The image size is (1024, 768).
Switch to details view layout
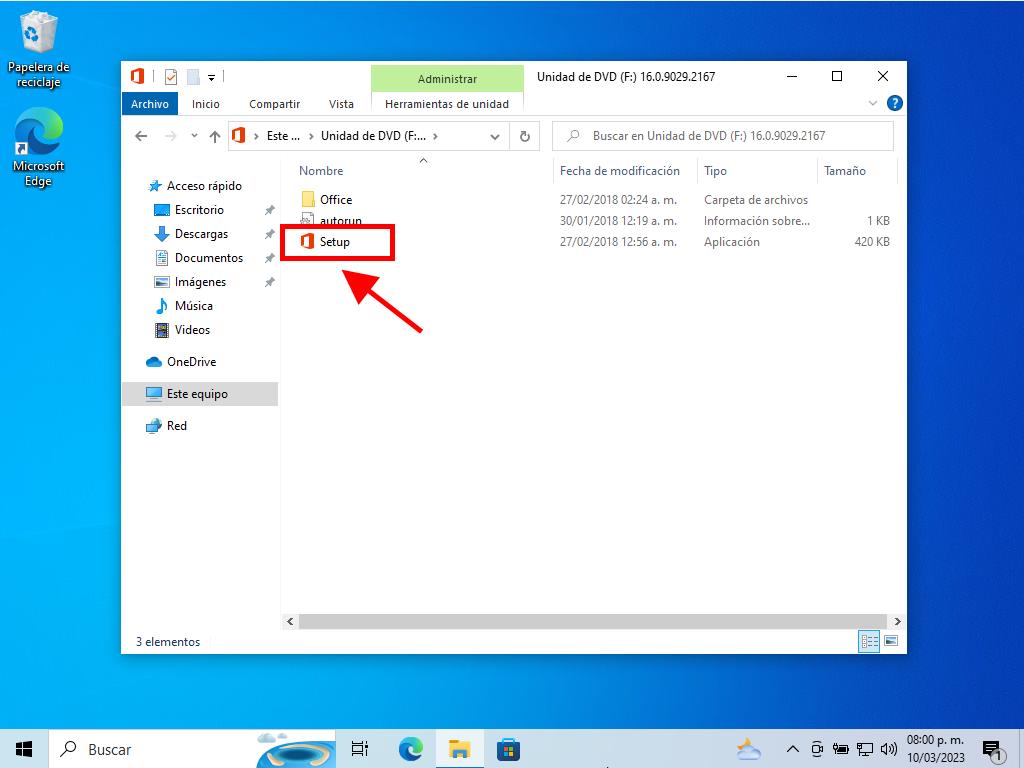coord(869,641)
